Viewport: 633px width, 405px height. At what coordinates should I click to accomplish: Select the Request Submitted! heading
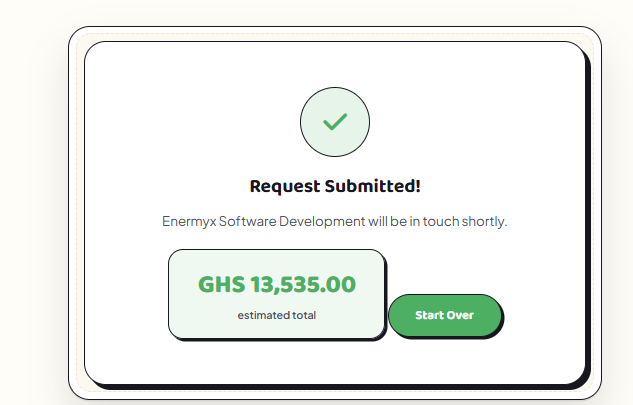click(x=335, y=187)
